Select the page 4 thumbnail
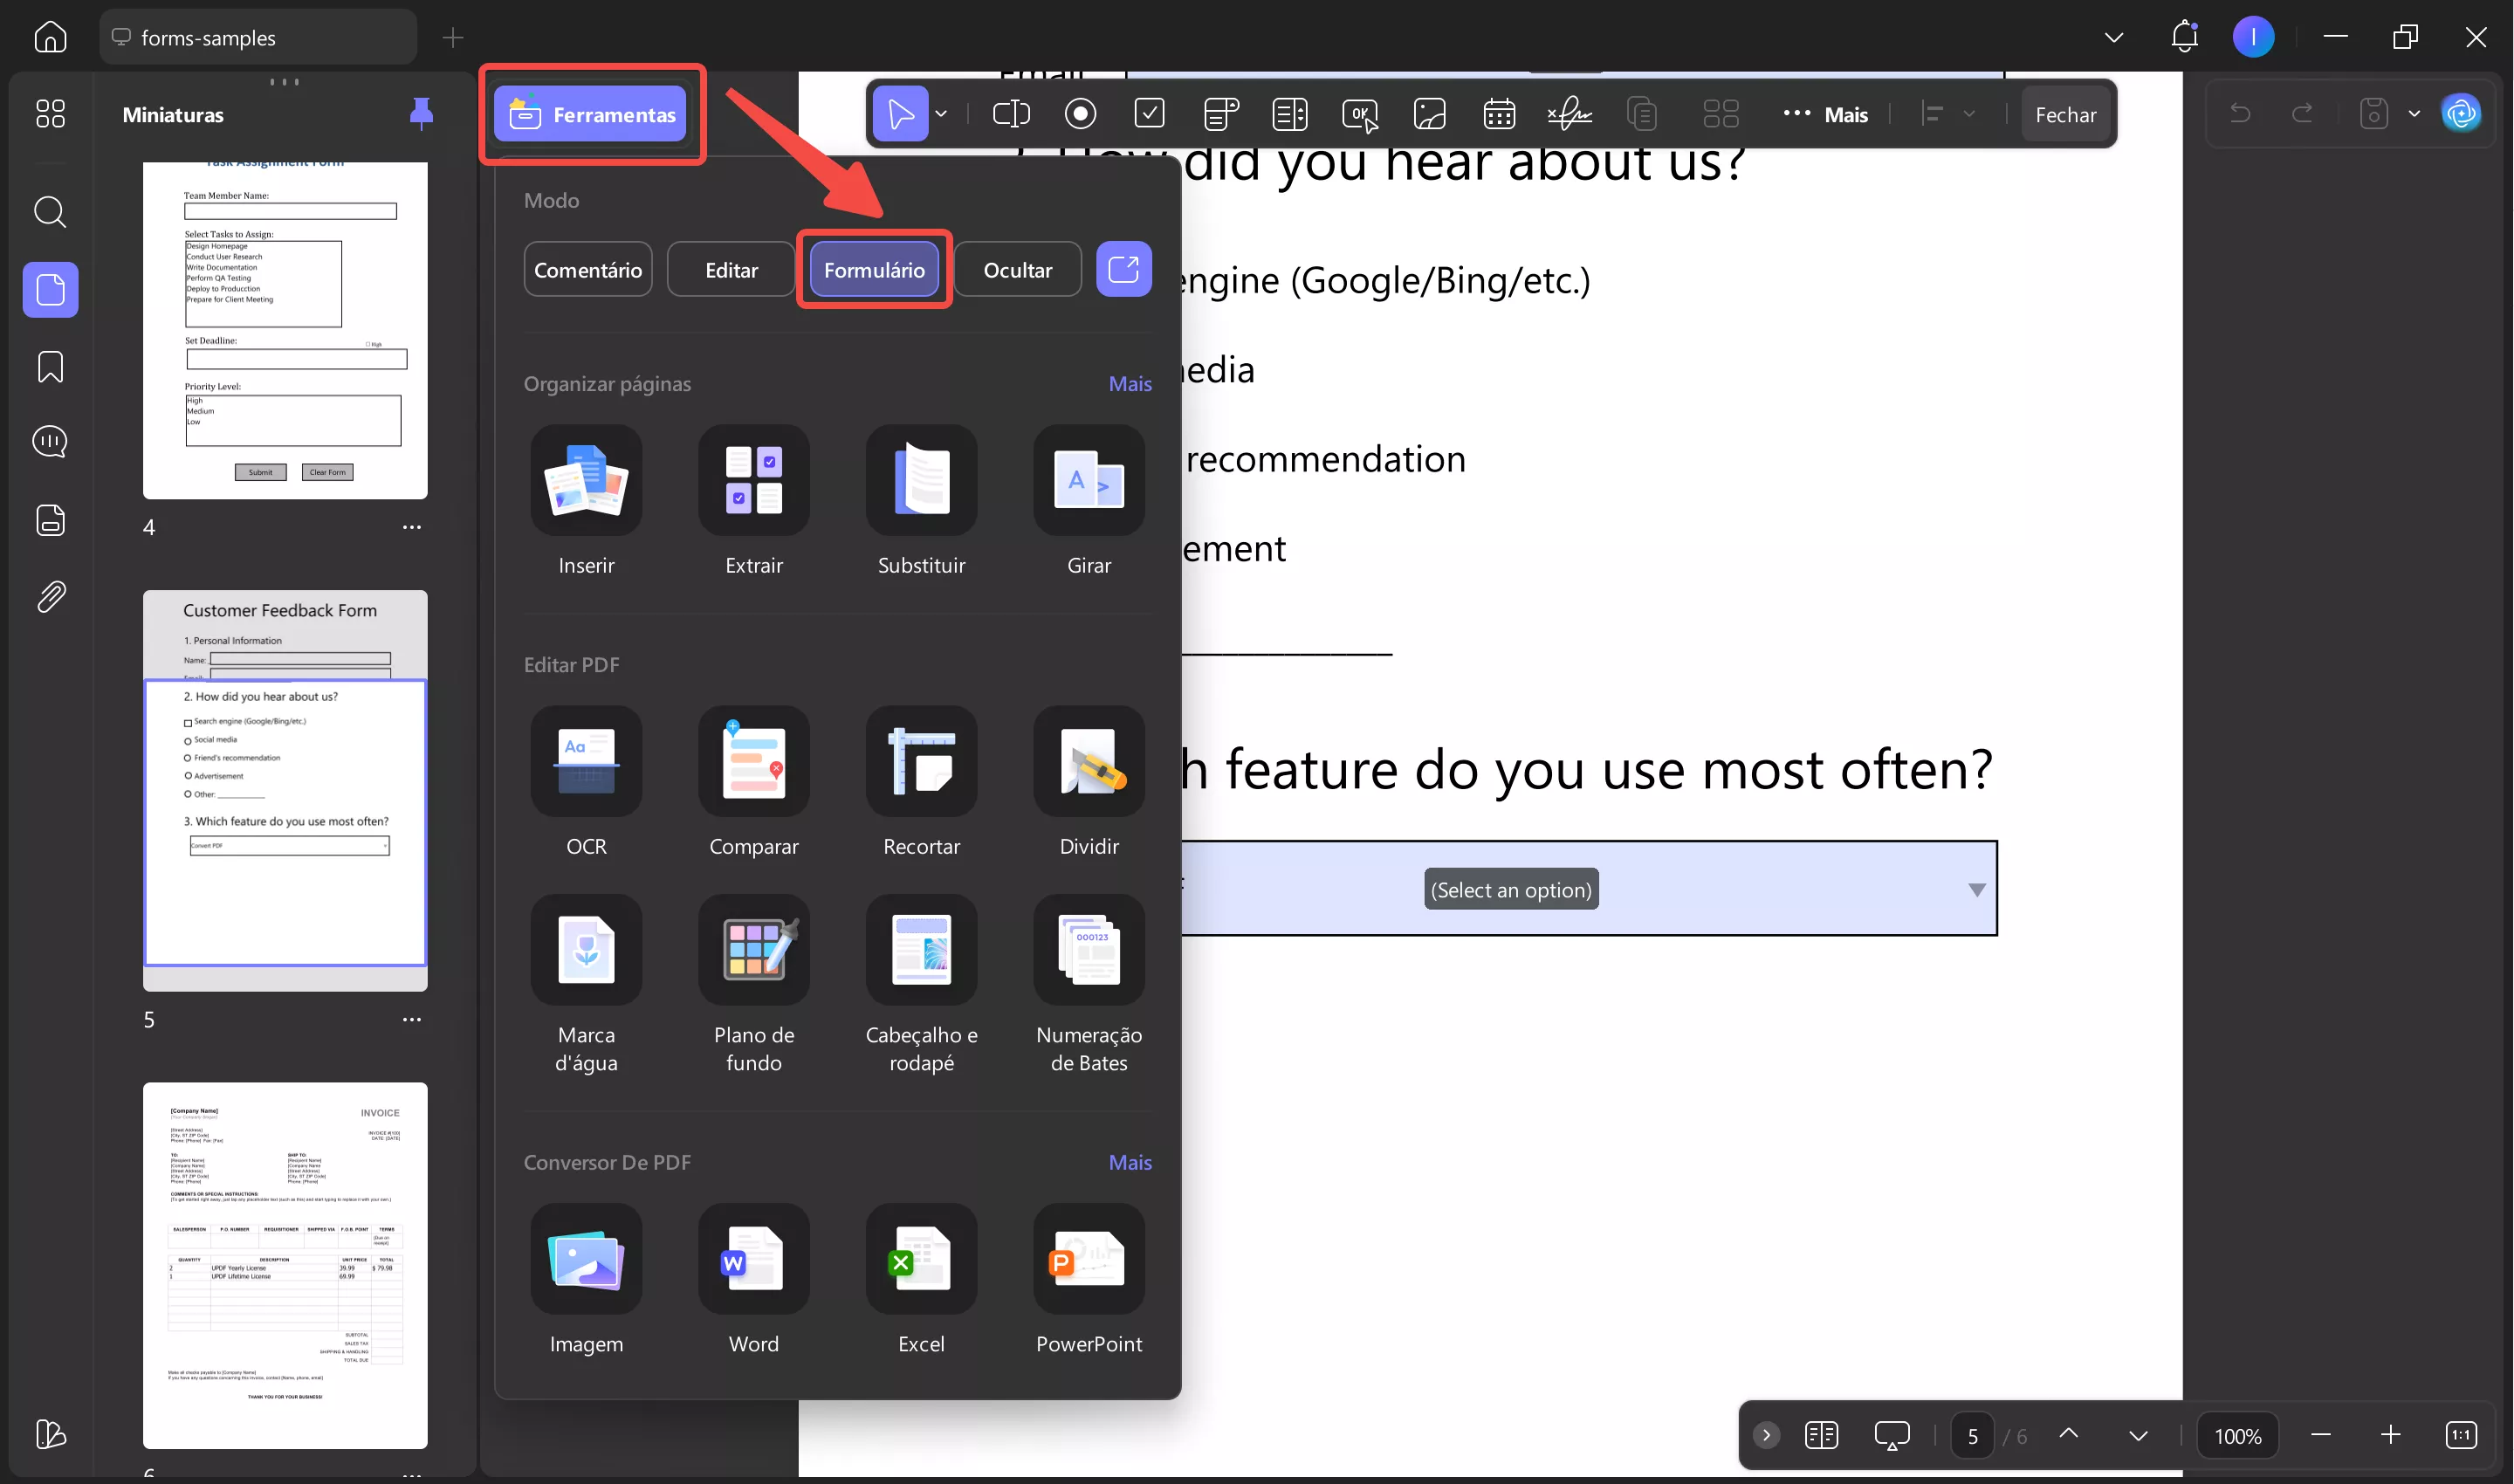 point(285,330)
